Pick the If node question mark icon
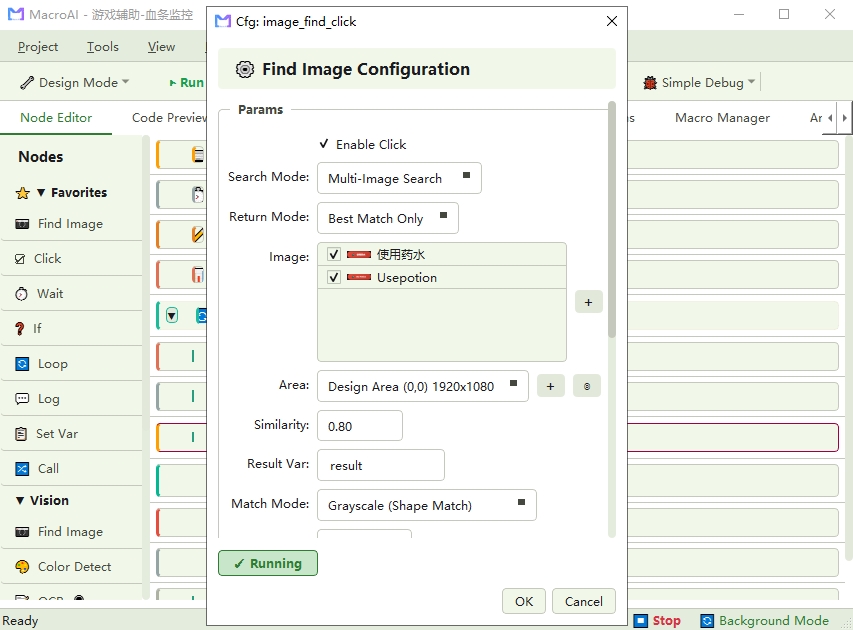 pos(20,329)
